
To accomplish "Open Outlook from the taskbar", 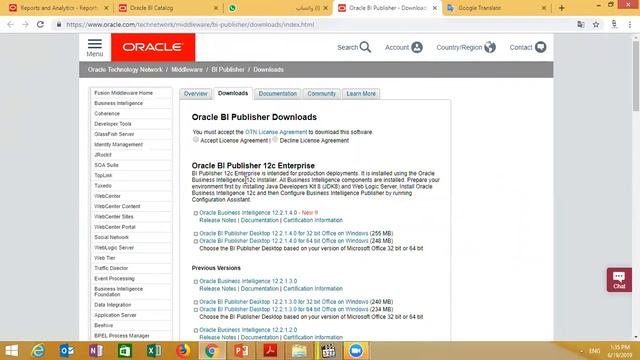I will click(67, 351).
